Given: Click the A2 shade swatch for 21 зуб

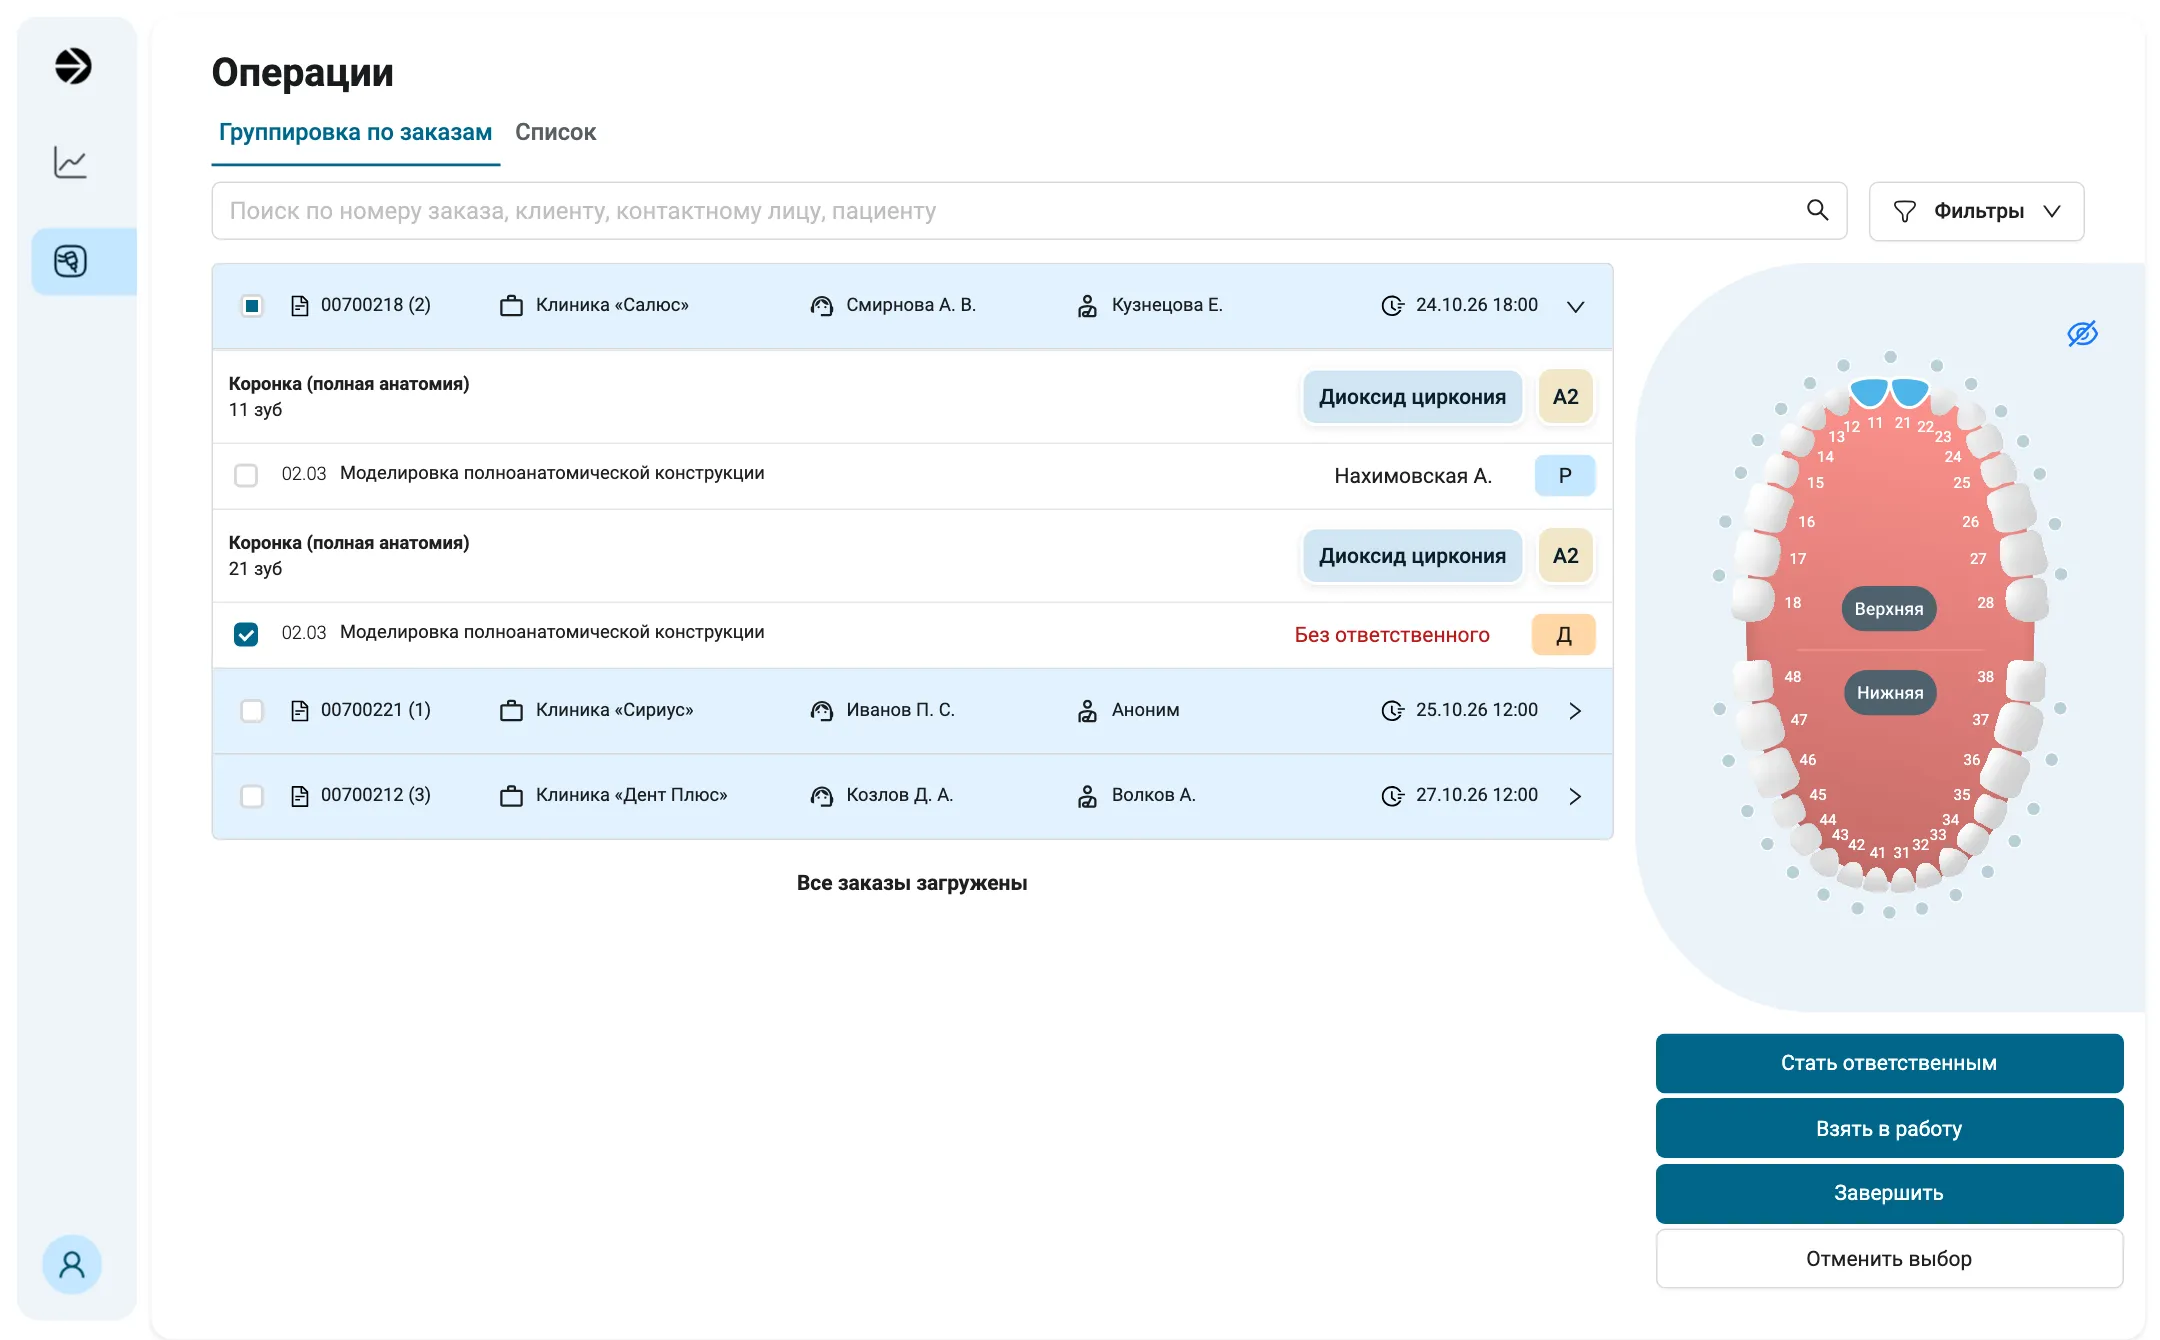Looking at the screenshot, I should (1565, 555).
